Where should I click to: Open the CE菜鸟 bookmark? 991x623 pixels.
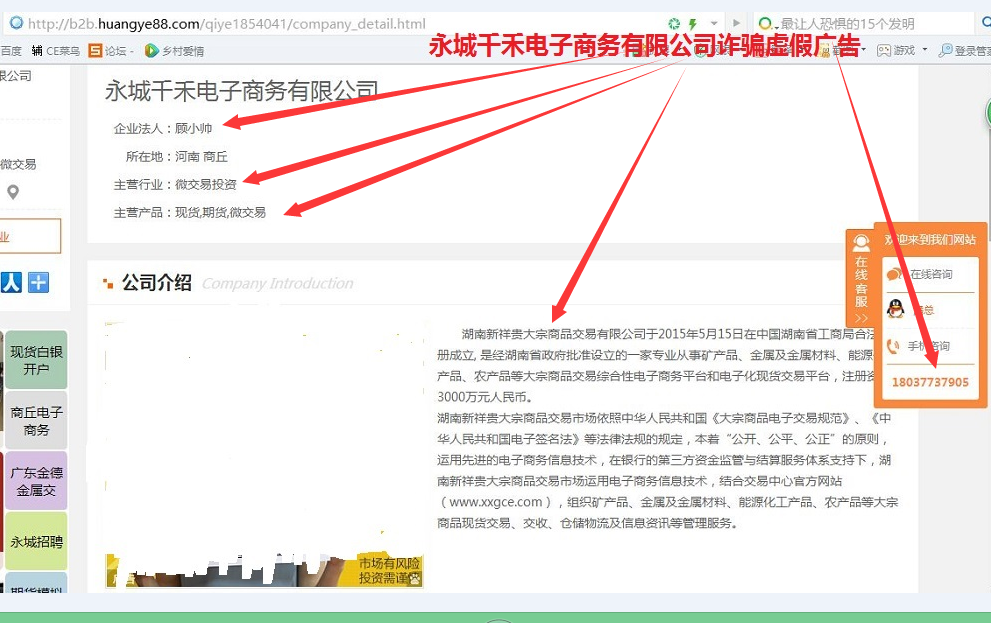tap(56, 51)
